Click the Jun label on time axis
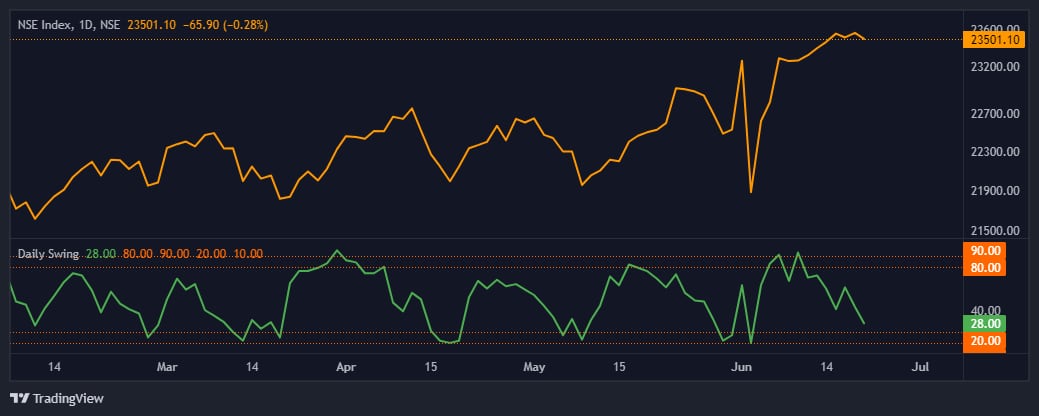 click(x=741, y=367)
